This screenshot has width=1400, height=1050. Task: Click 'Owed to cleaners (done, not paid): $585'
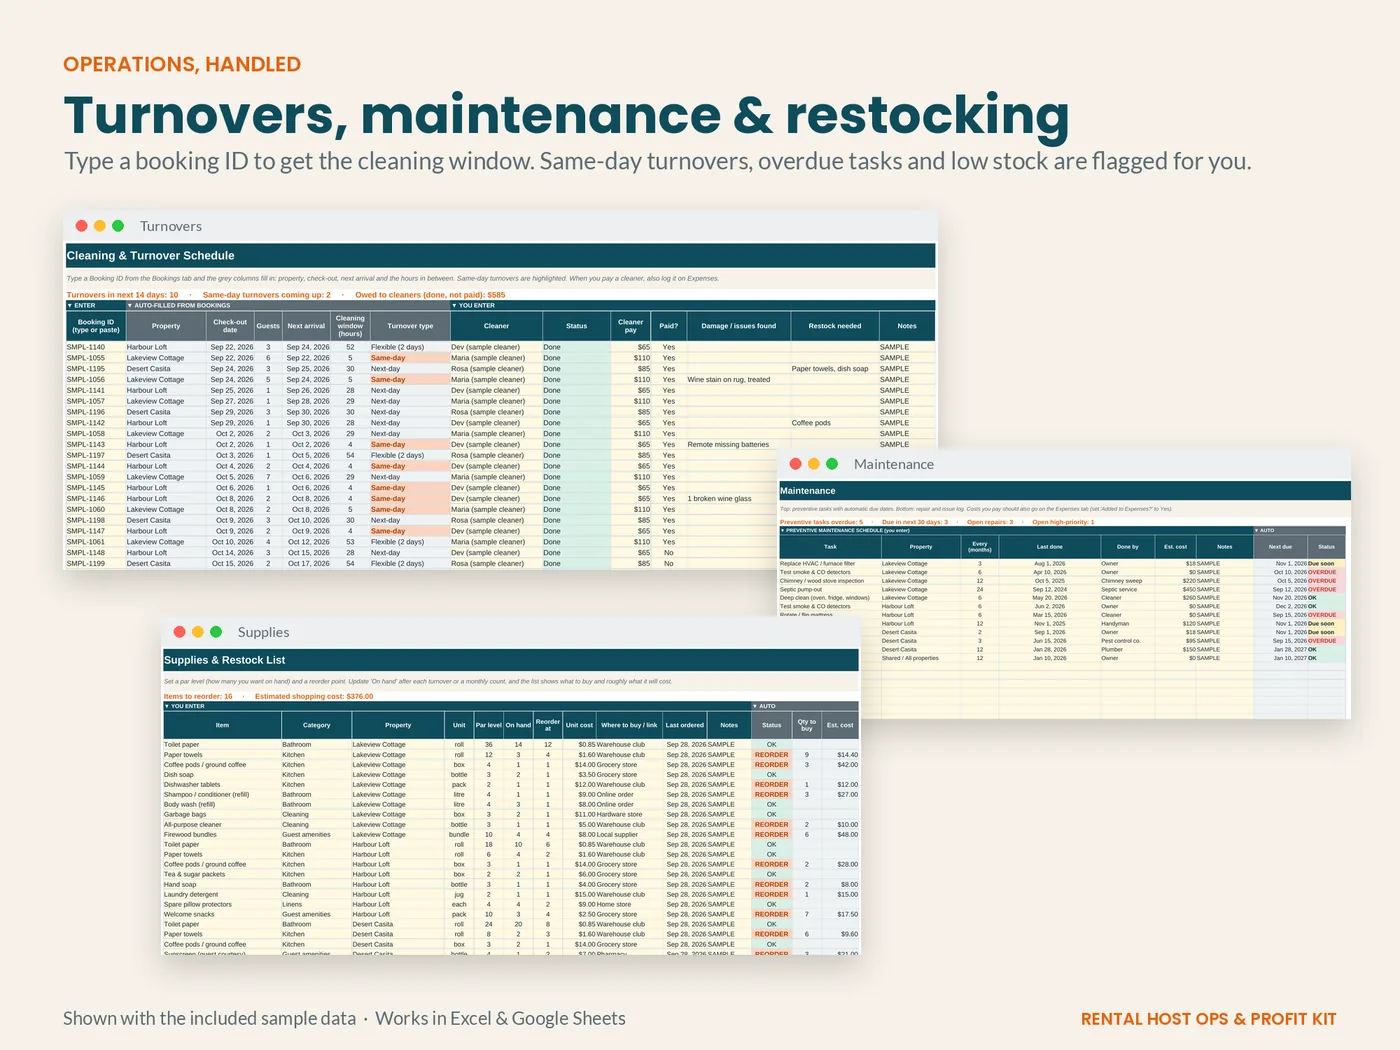point(430,295)
